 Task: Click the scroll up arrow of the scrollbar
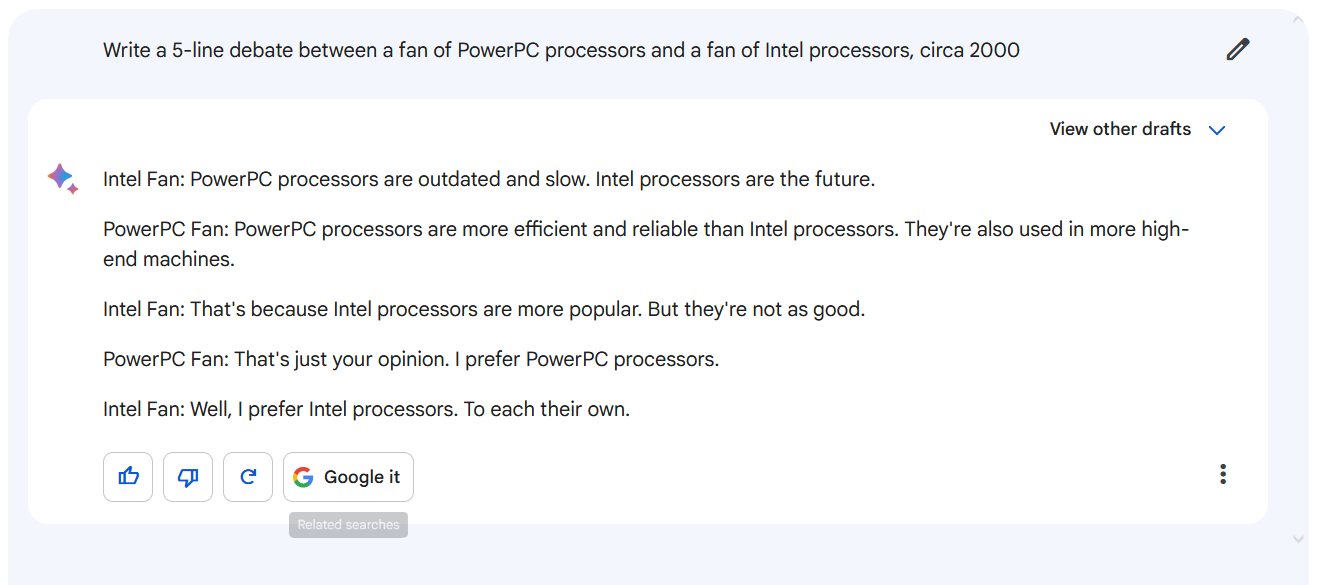click(x=1299, y=21)
